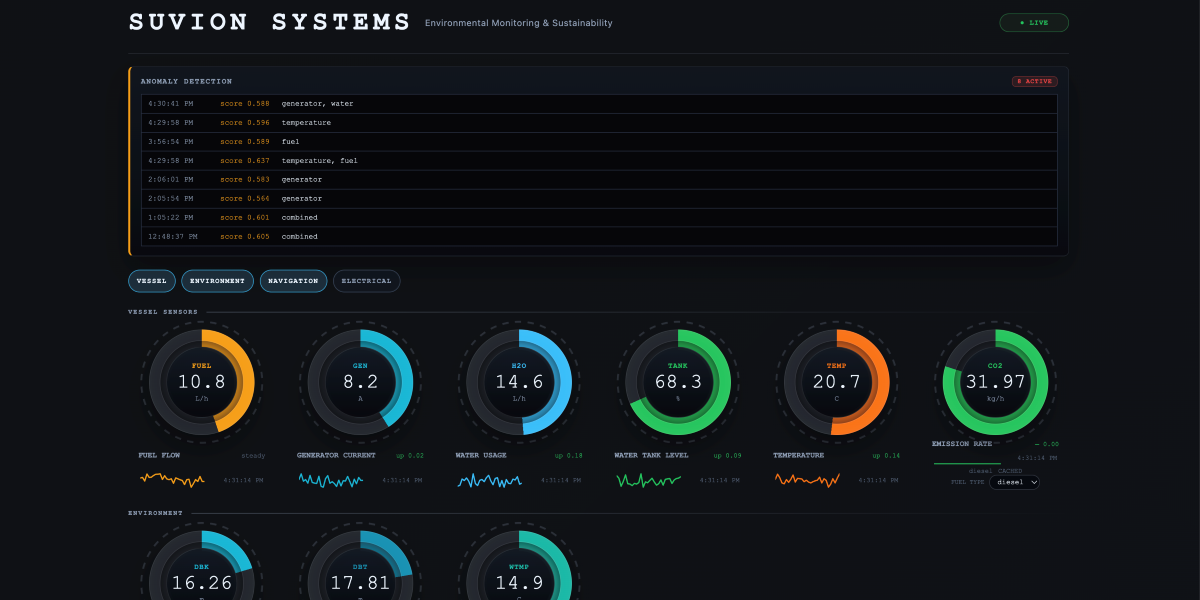The width and height of the screenshot is (1200, 600).
Task: Click the score 0.605 value
Action: 245,237
